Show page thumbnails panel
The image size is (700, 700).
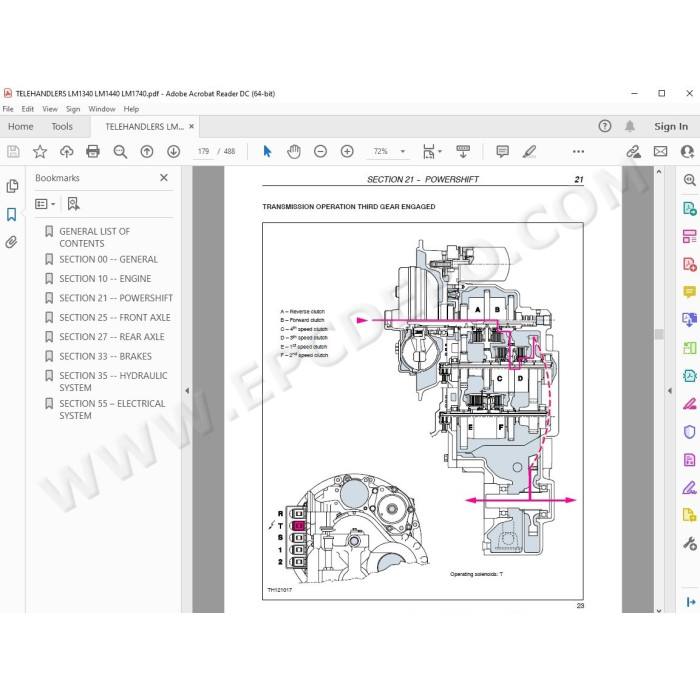coord(12,186)
